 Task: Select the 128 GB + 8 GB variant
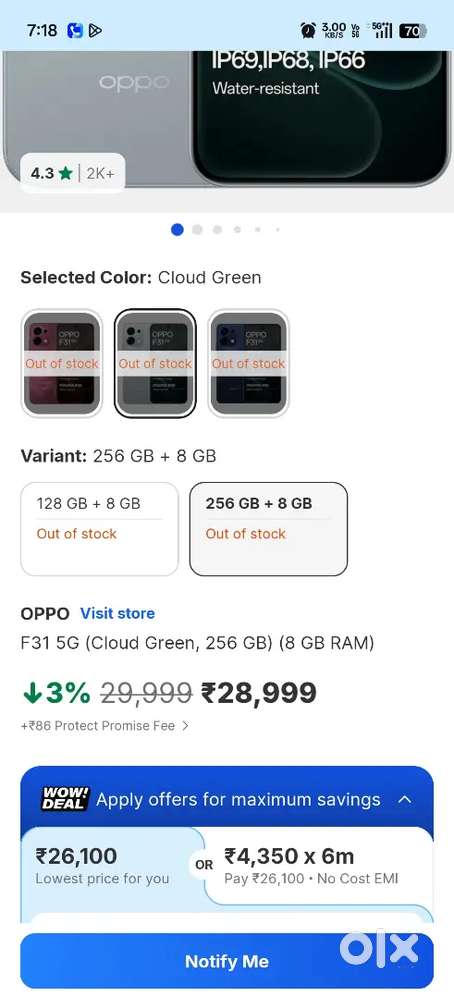pyautogui.click(x=99, y=529)
